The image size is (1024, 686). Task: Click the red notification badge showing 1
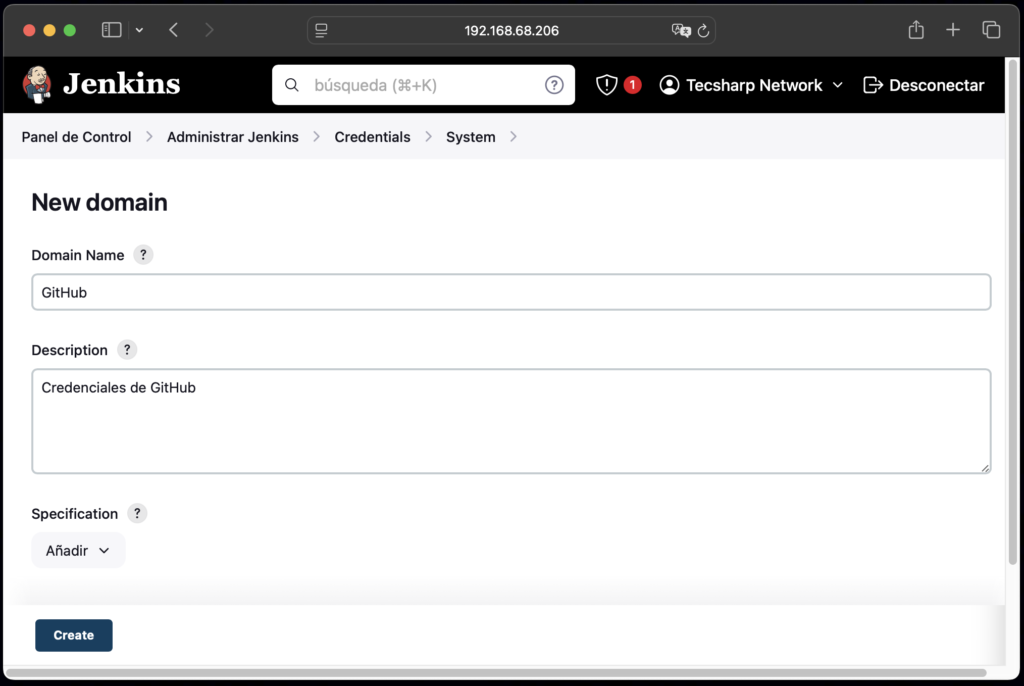632,85
